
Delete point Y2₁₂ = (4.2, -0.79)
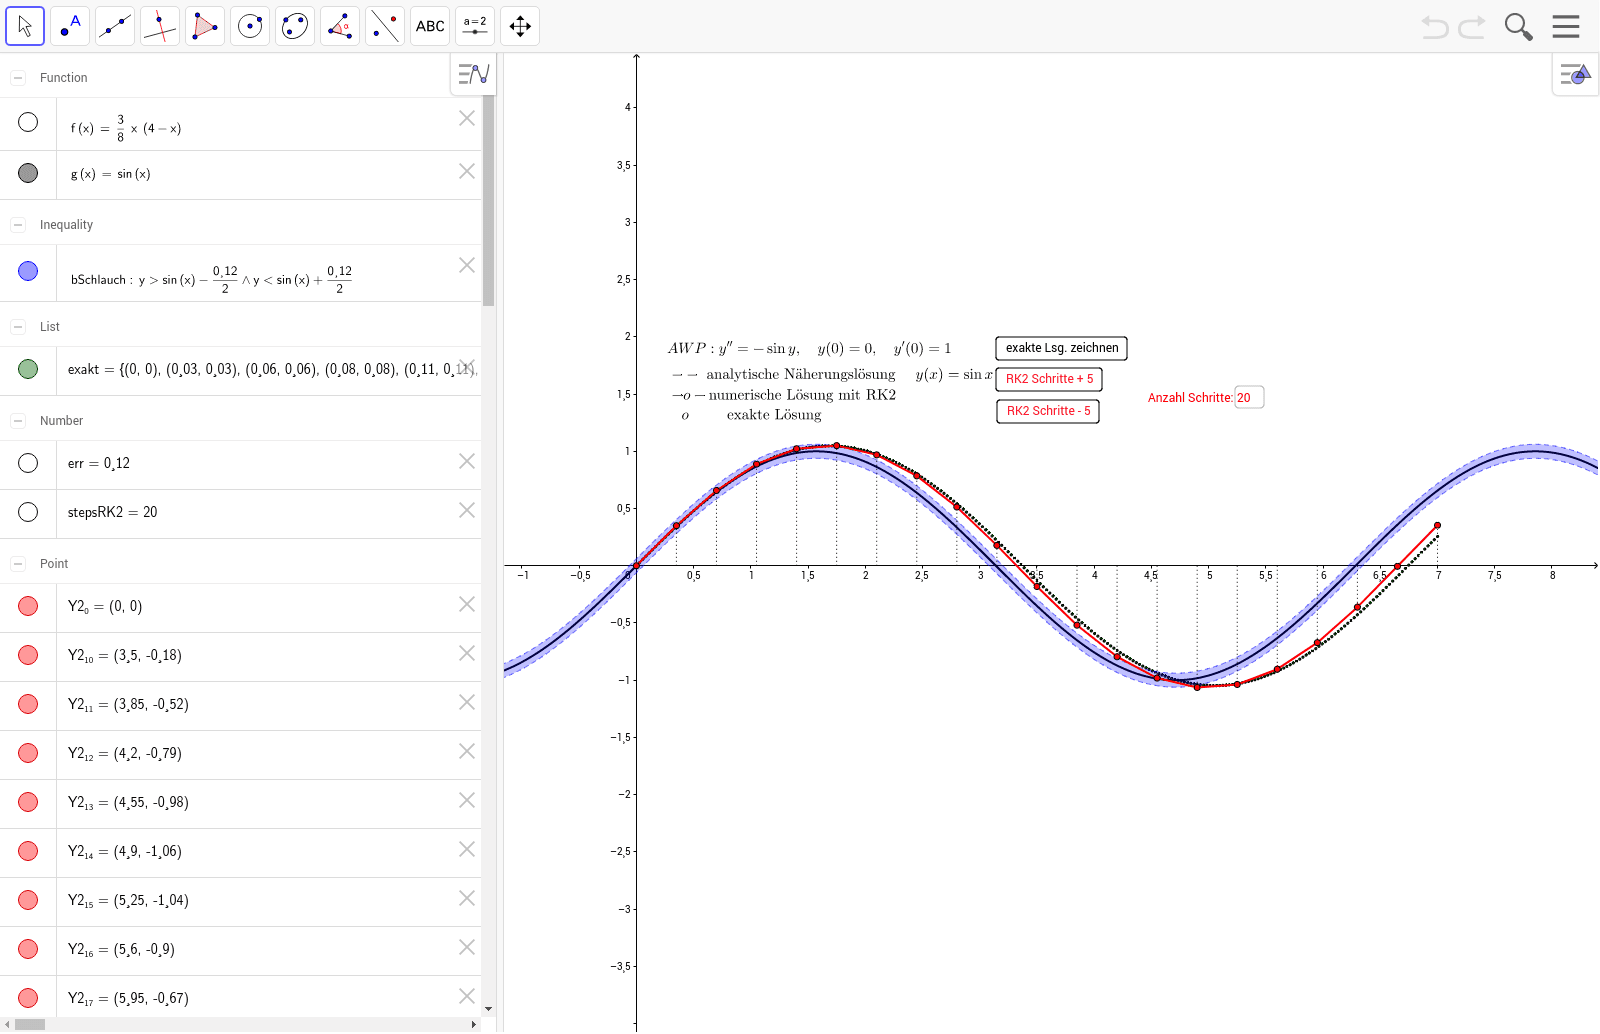[x=467, y=751]
